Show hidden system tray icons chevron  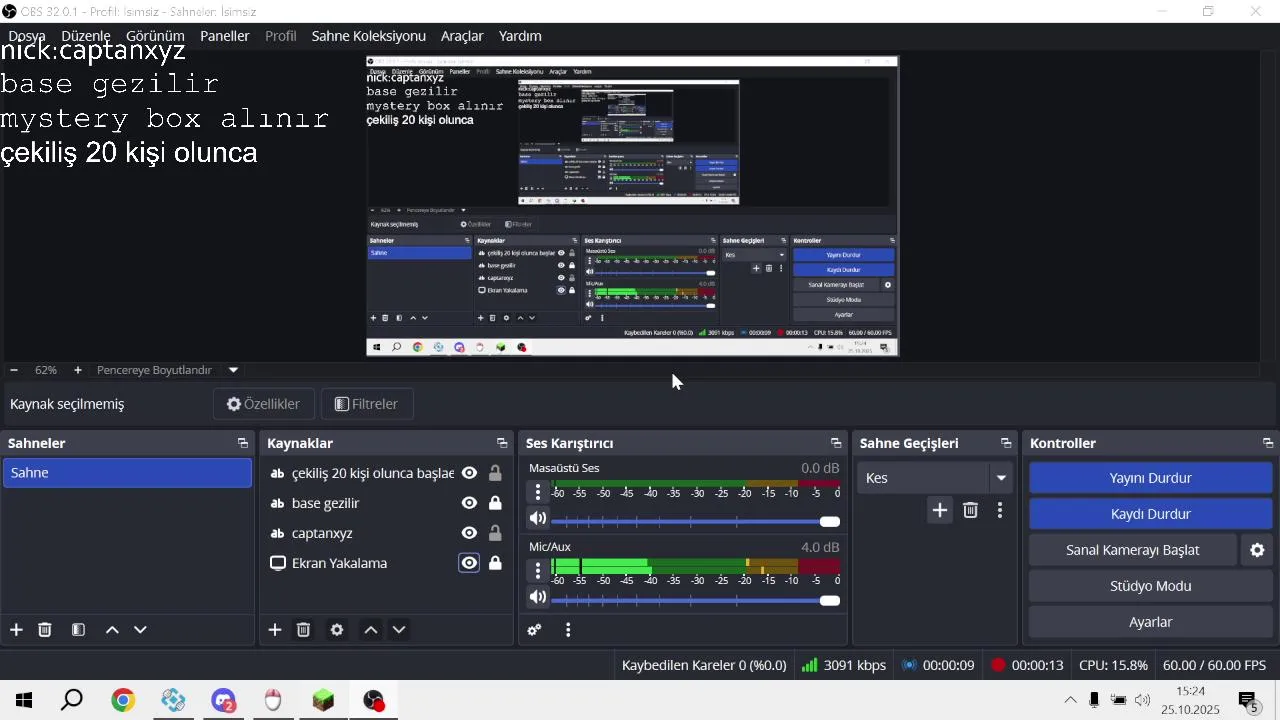click(x=1070, y=700)
